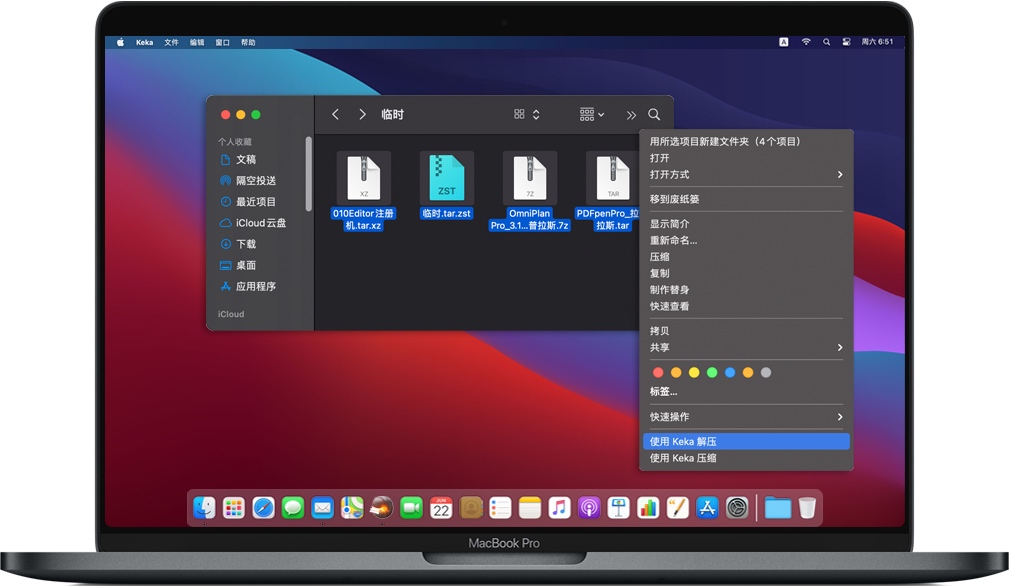Choose 使用 Keka 解压 from context menu

coord(745,442)
